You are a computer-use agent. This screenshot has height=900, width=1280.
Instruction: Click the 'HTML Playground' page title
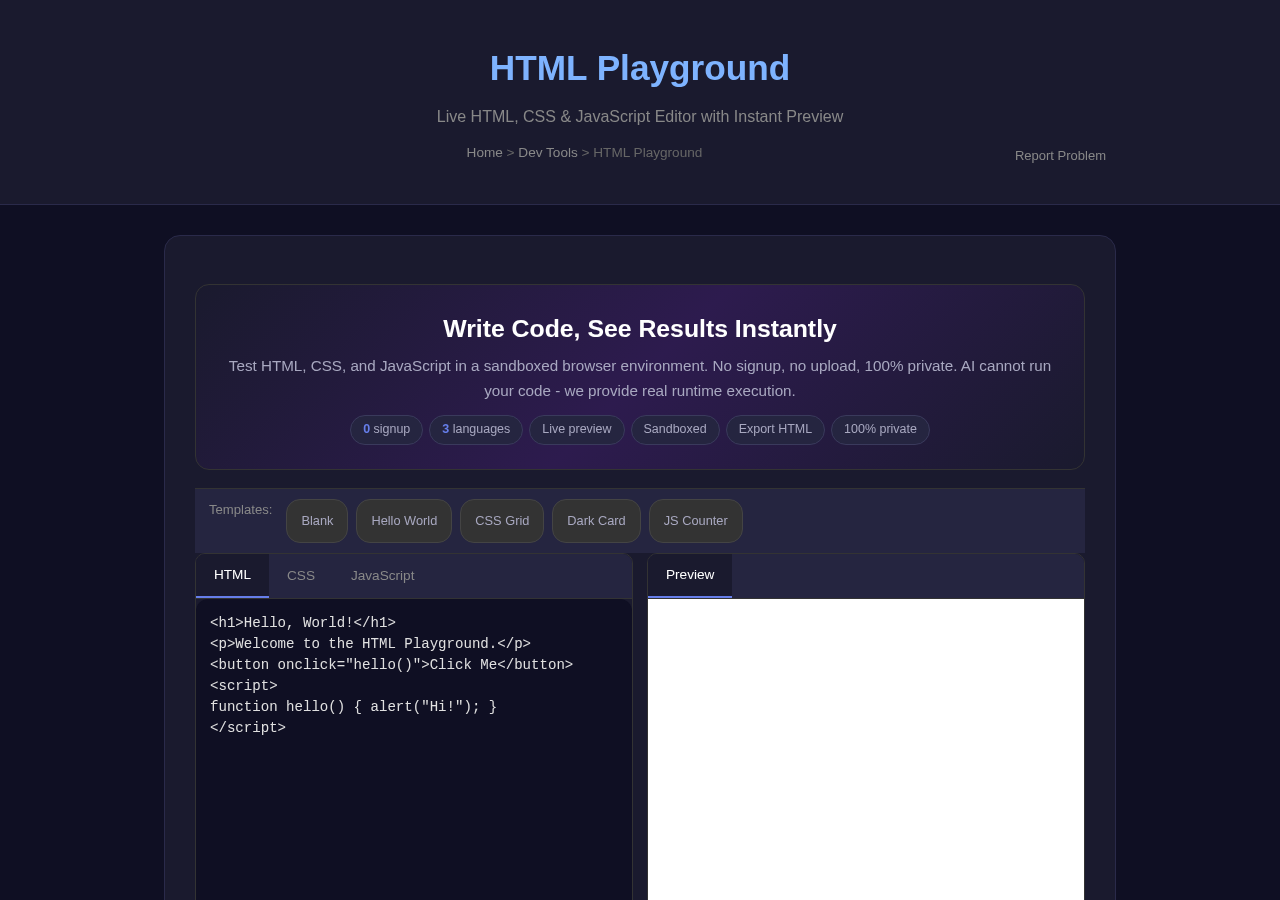click(x=640, y=68)
